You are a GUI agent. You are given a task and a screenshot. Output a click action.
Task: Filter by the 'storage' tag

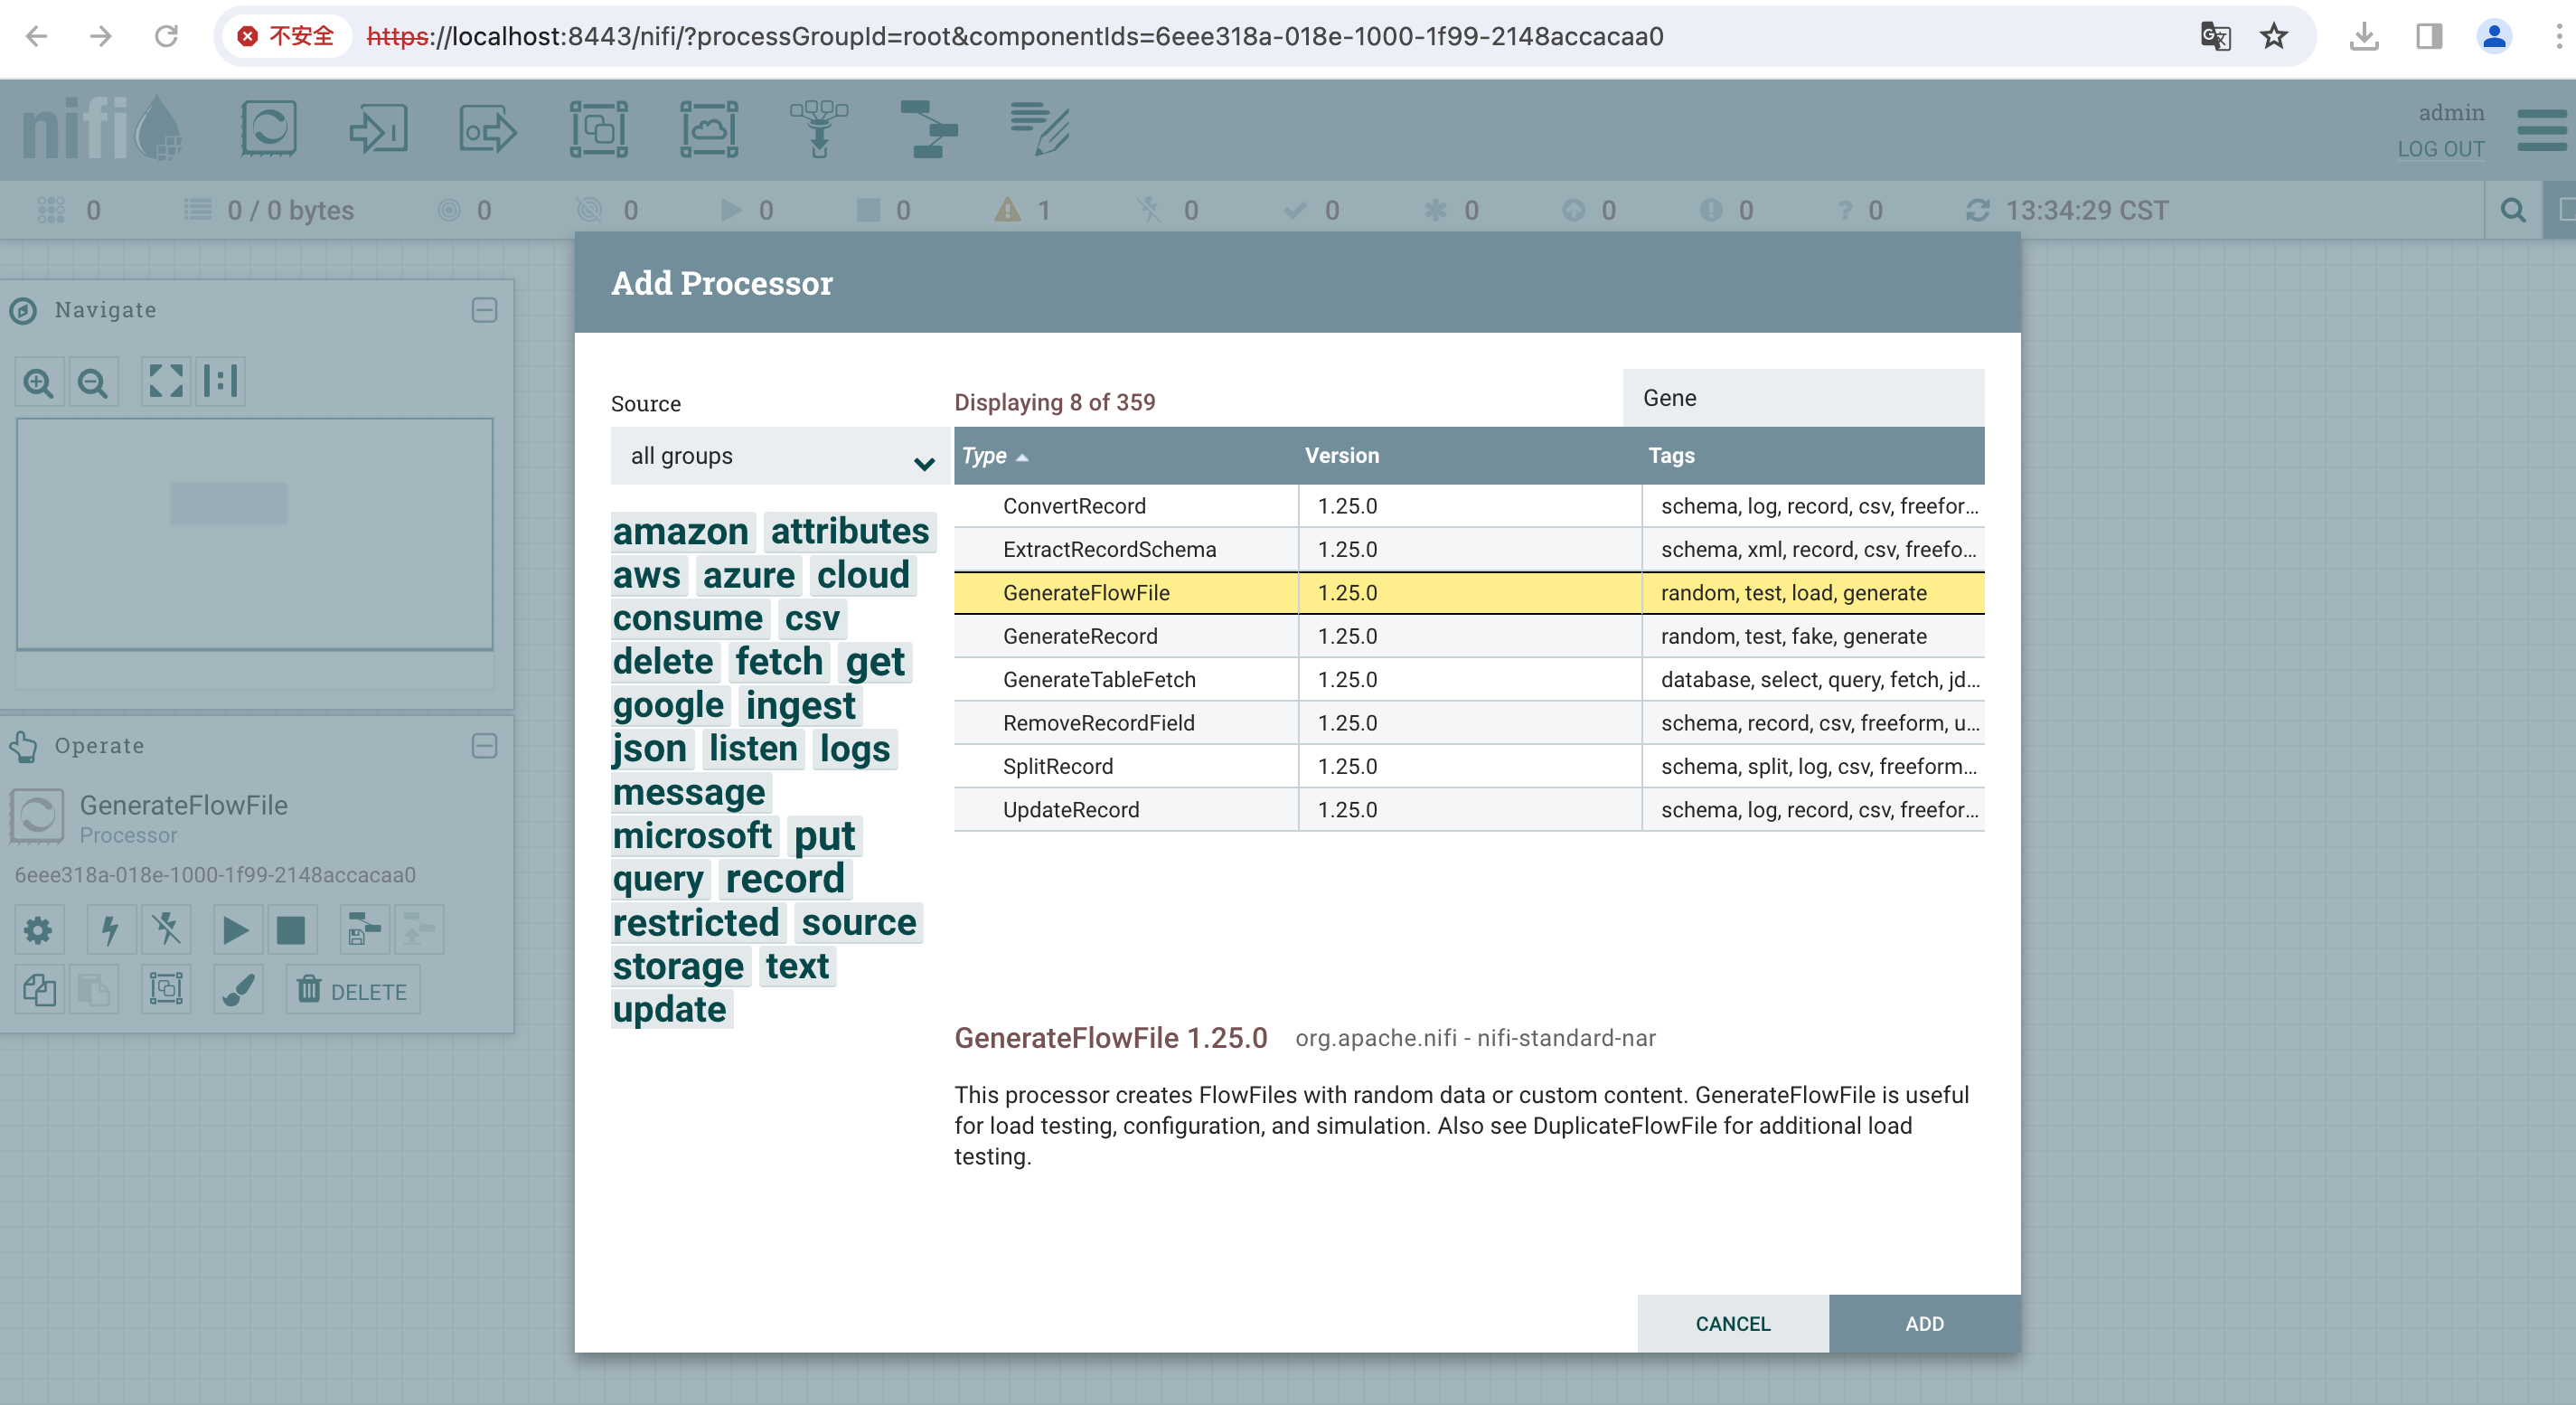click(679, 966)
